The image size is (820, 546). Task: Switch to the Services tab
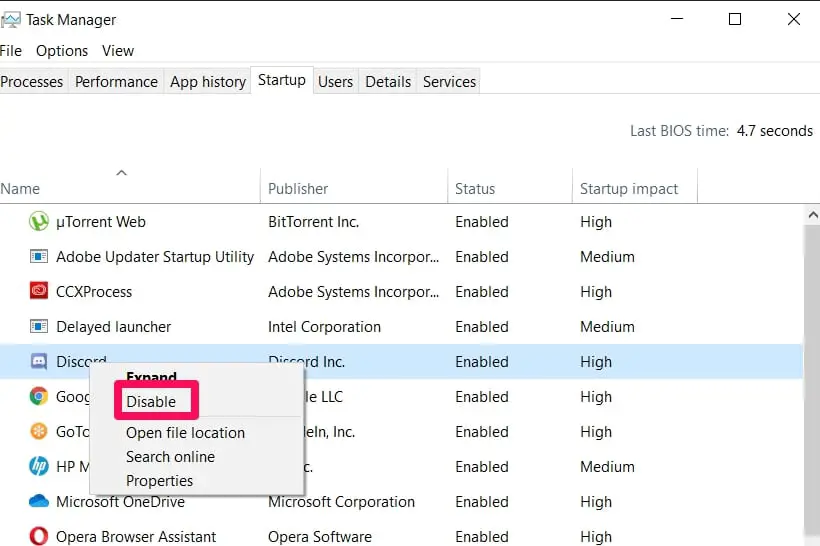pyautogui.click(x=449, y=82)
